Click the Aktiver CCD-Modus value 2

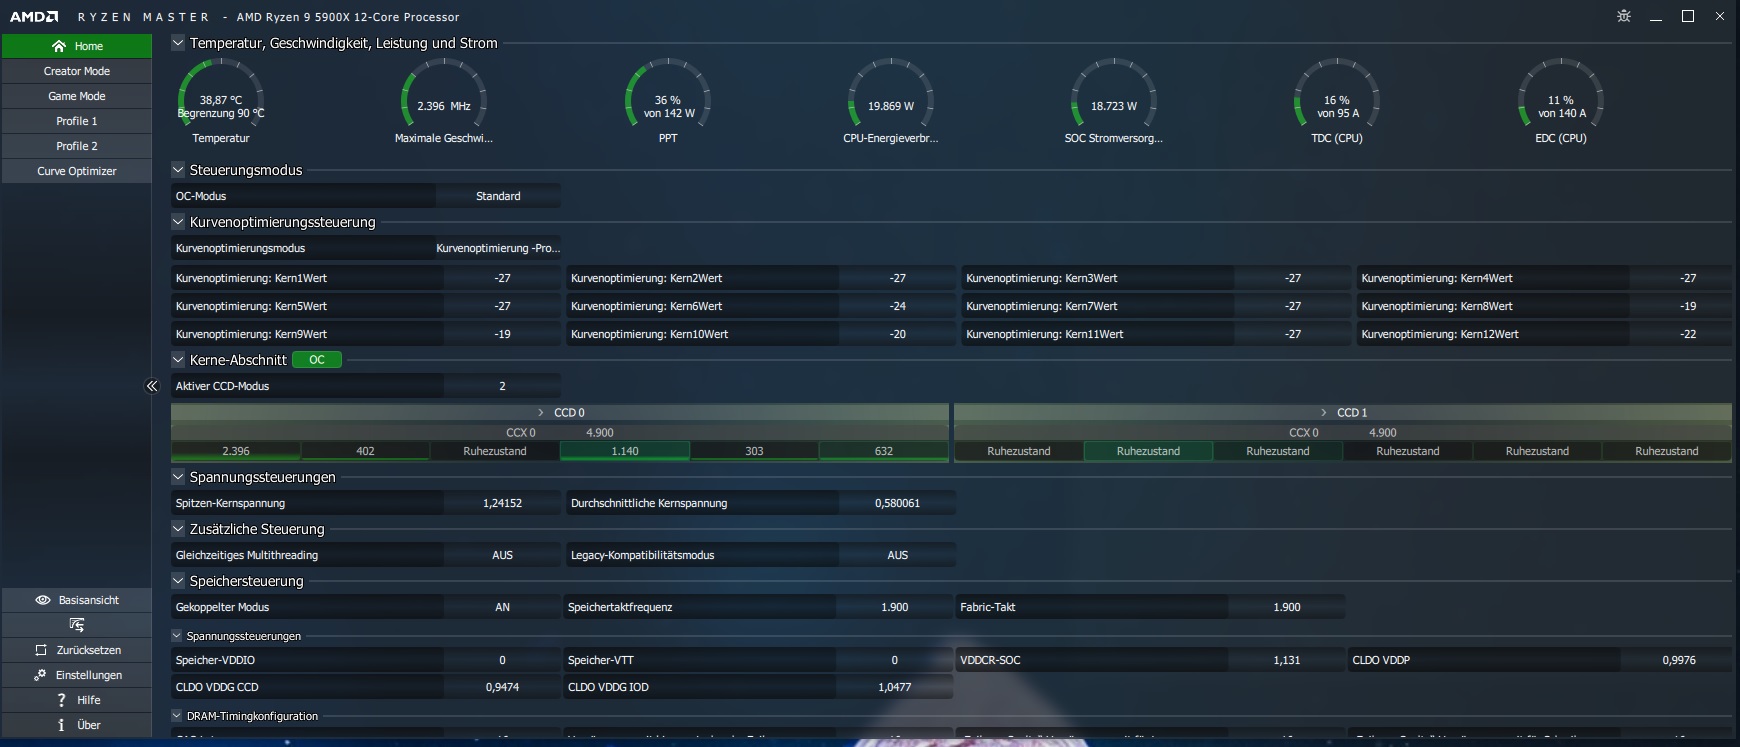502,386
